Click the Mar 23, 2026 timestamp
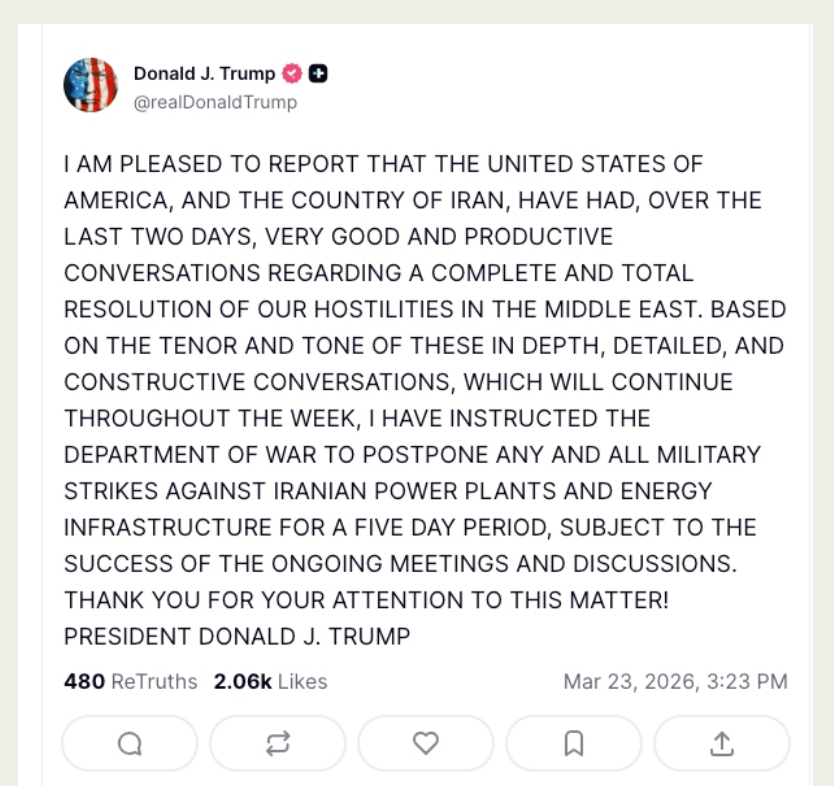 (675, 682)
